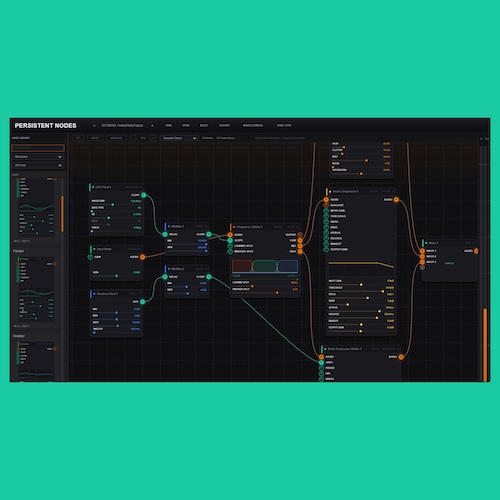Image resolution: width=500 pixels, height=500 pixels.
Task: Click the green mid band in Frequency Splitter
Action: click(x=265, y=266)
